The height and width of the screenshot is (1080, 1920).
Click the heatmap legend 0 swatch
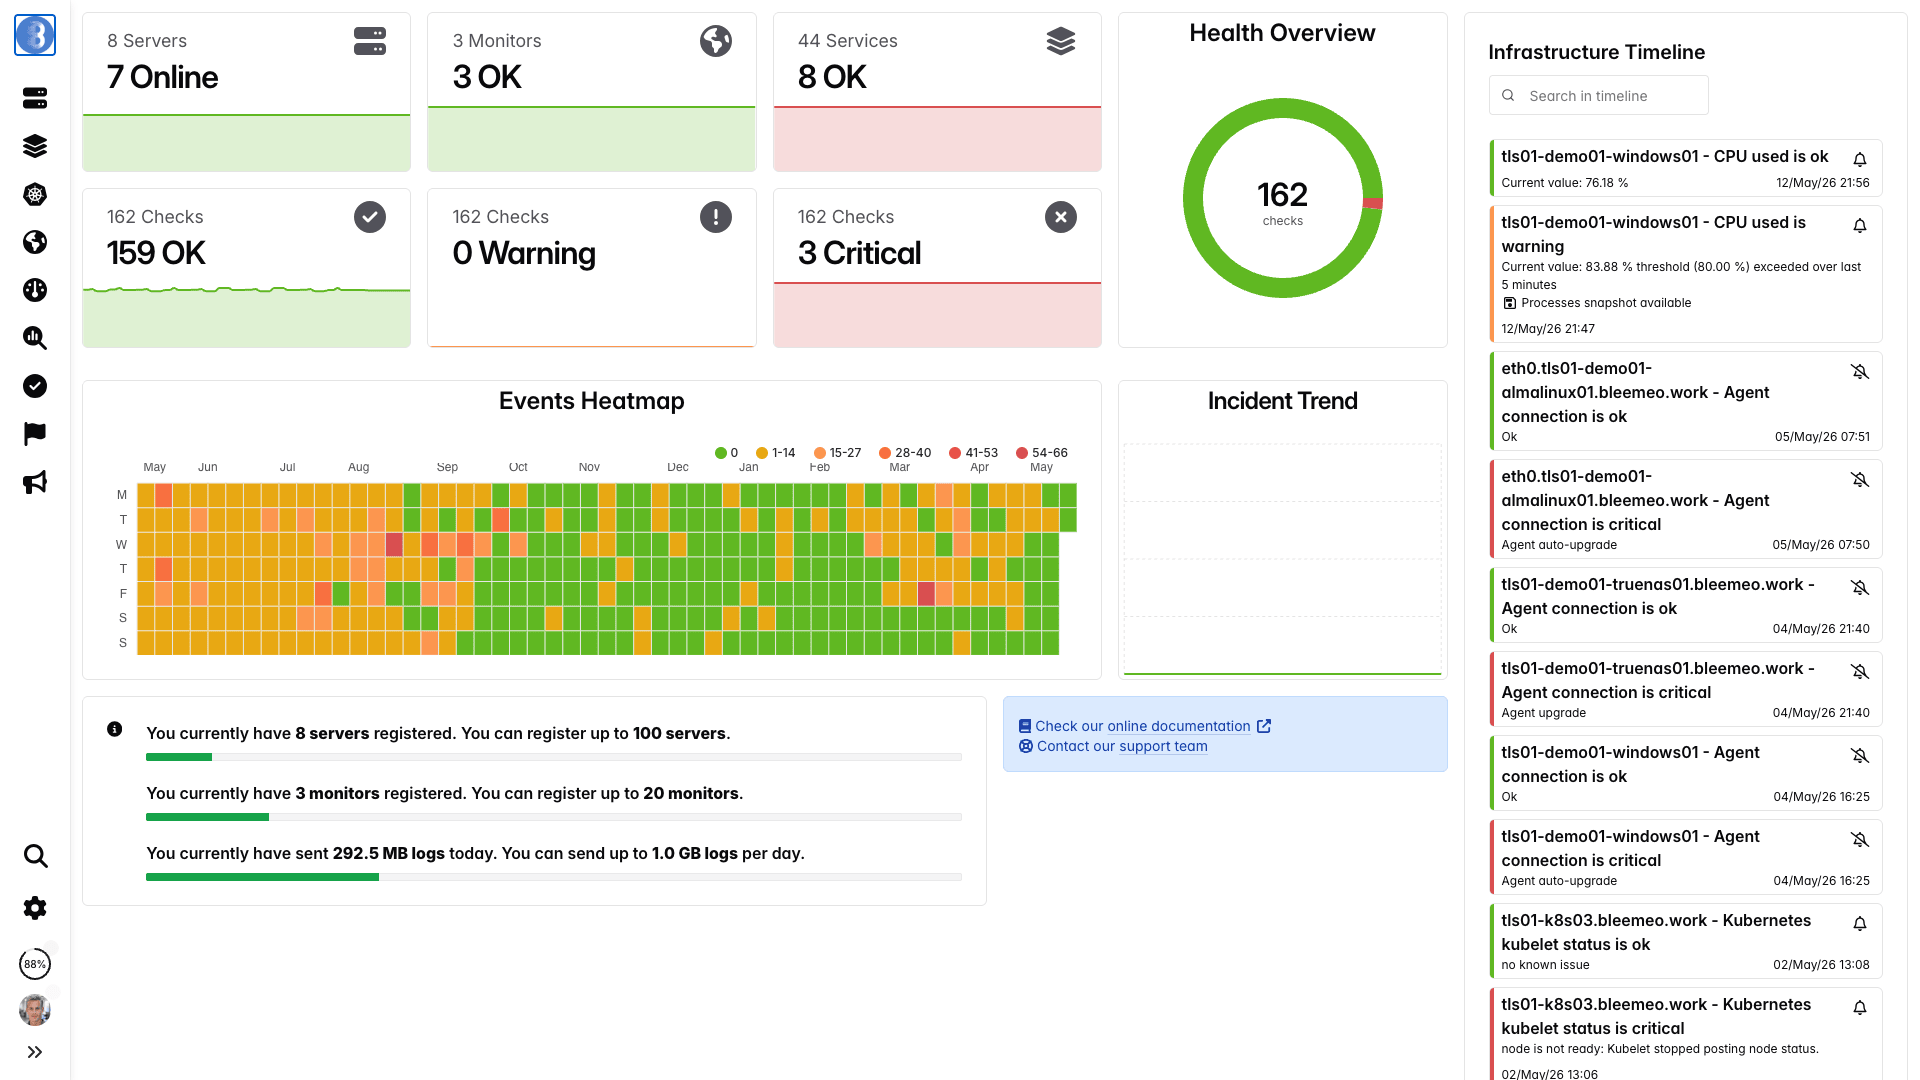tap(721, 453)
